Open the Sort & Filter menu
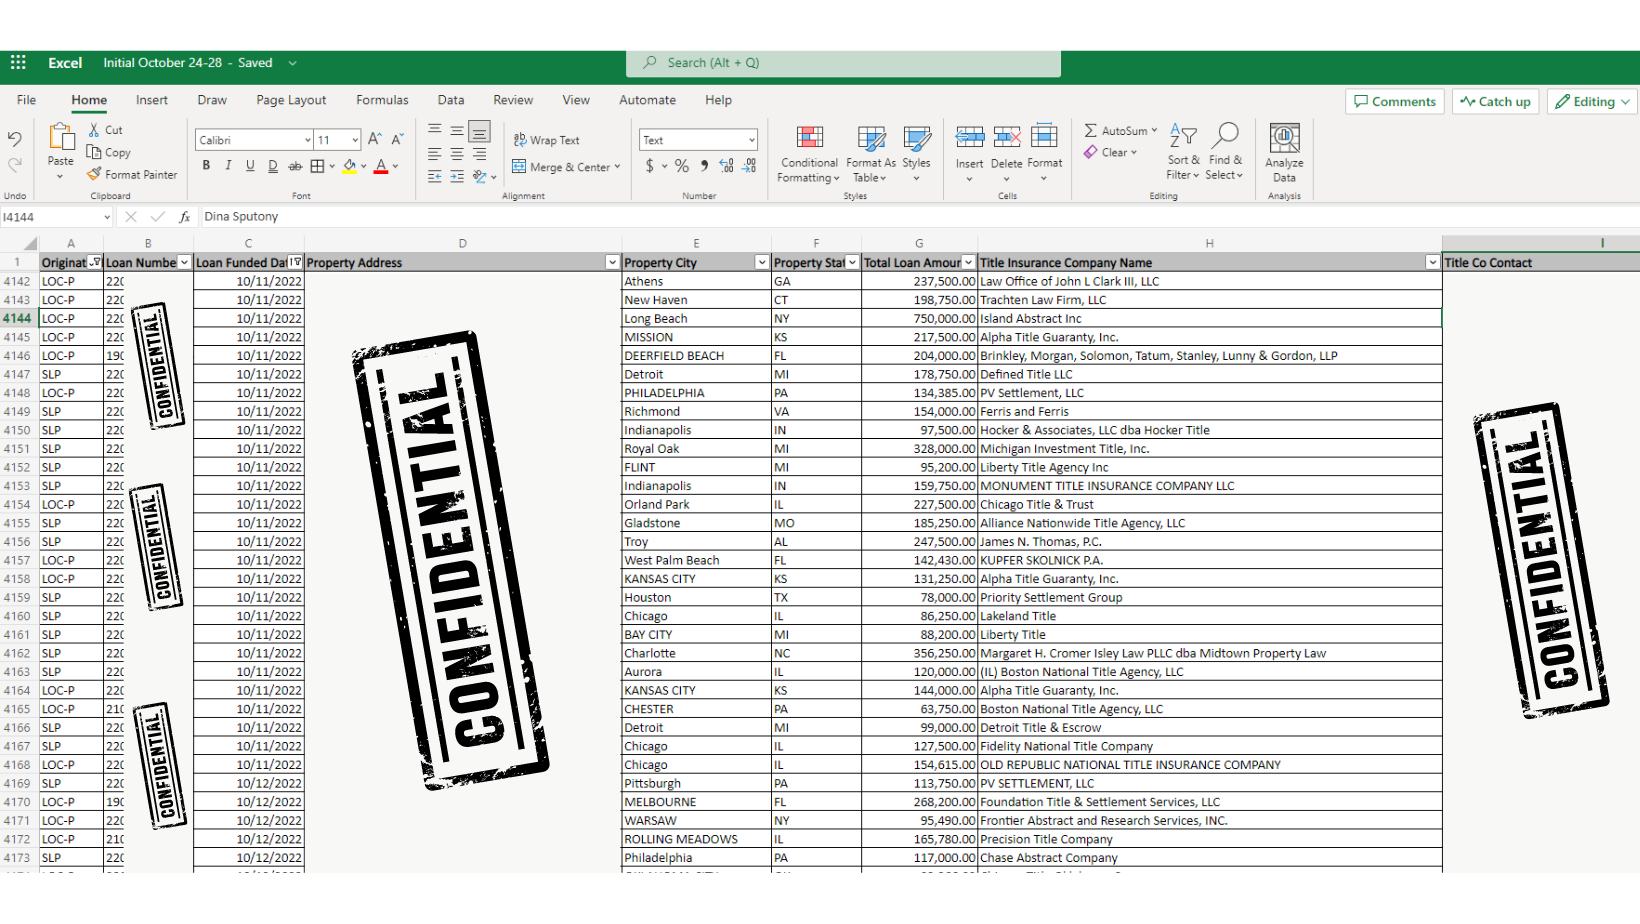This screenshot has height=924, width=1640. pyautogui.click(x=1183, y=152)
